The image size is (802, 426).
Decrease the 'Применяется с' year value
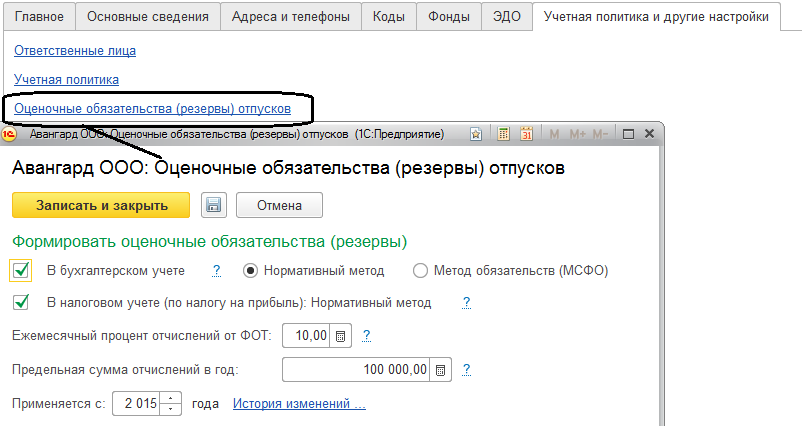click(x=170, y=409)
